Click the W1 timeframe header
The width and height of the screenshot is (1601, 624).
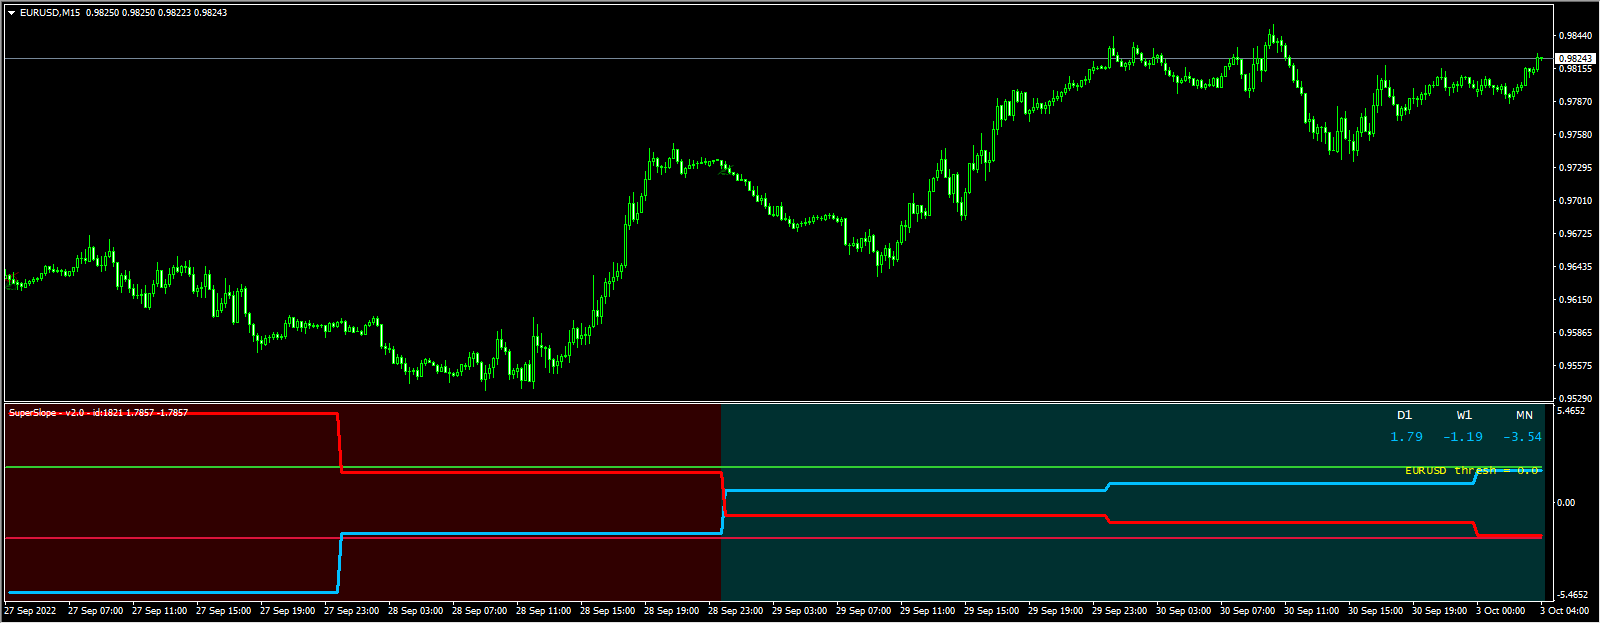(1464, 415)
